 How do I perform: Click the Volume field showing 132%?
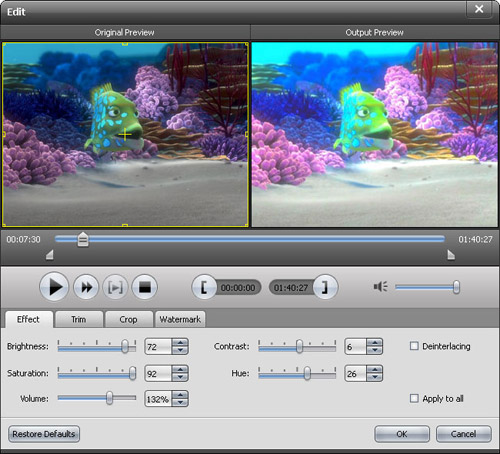(158, 399)
